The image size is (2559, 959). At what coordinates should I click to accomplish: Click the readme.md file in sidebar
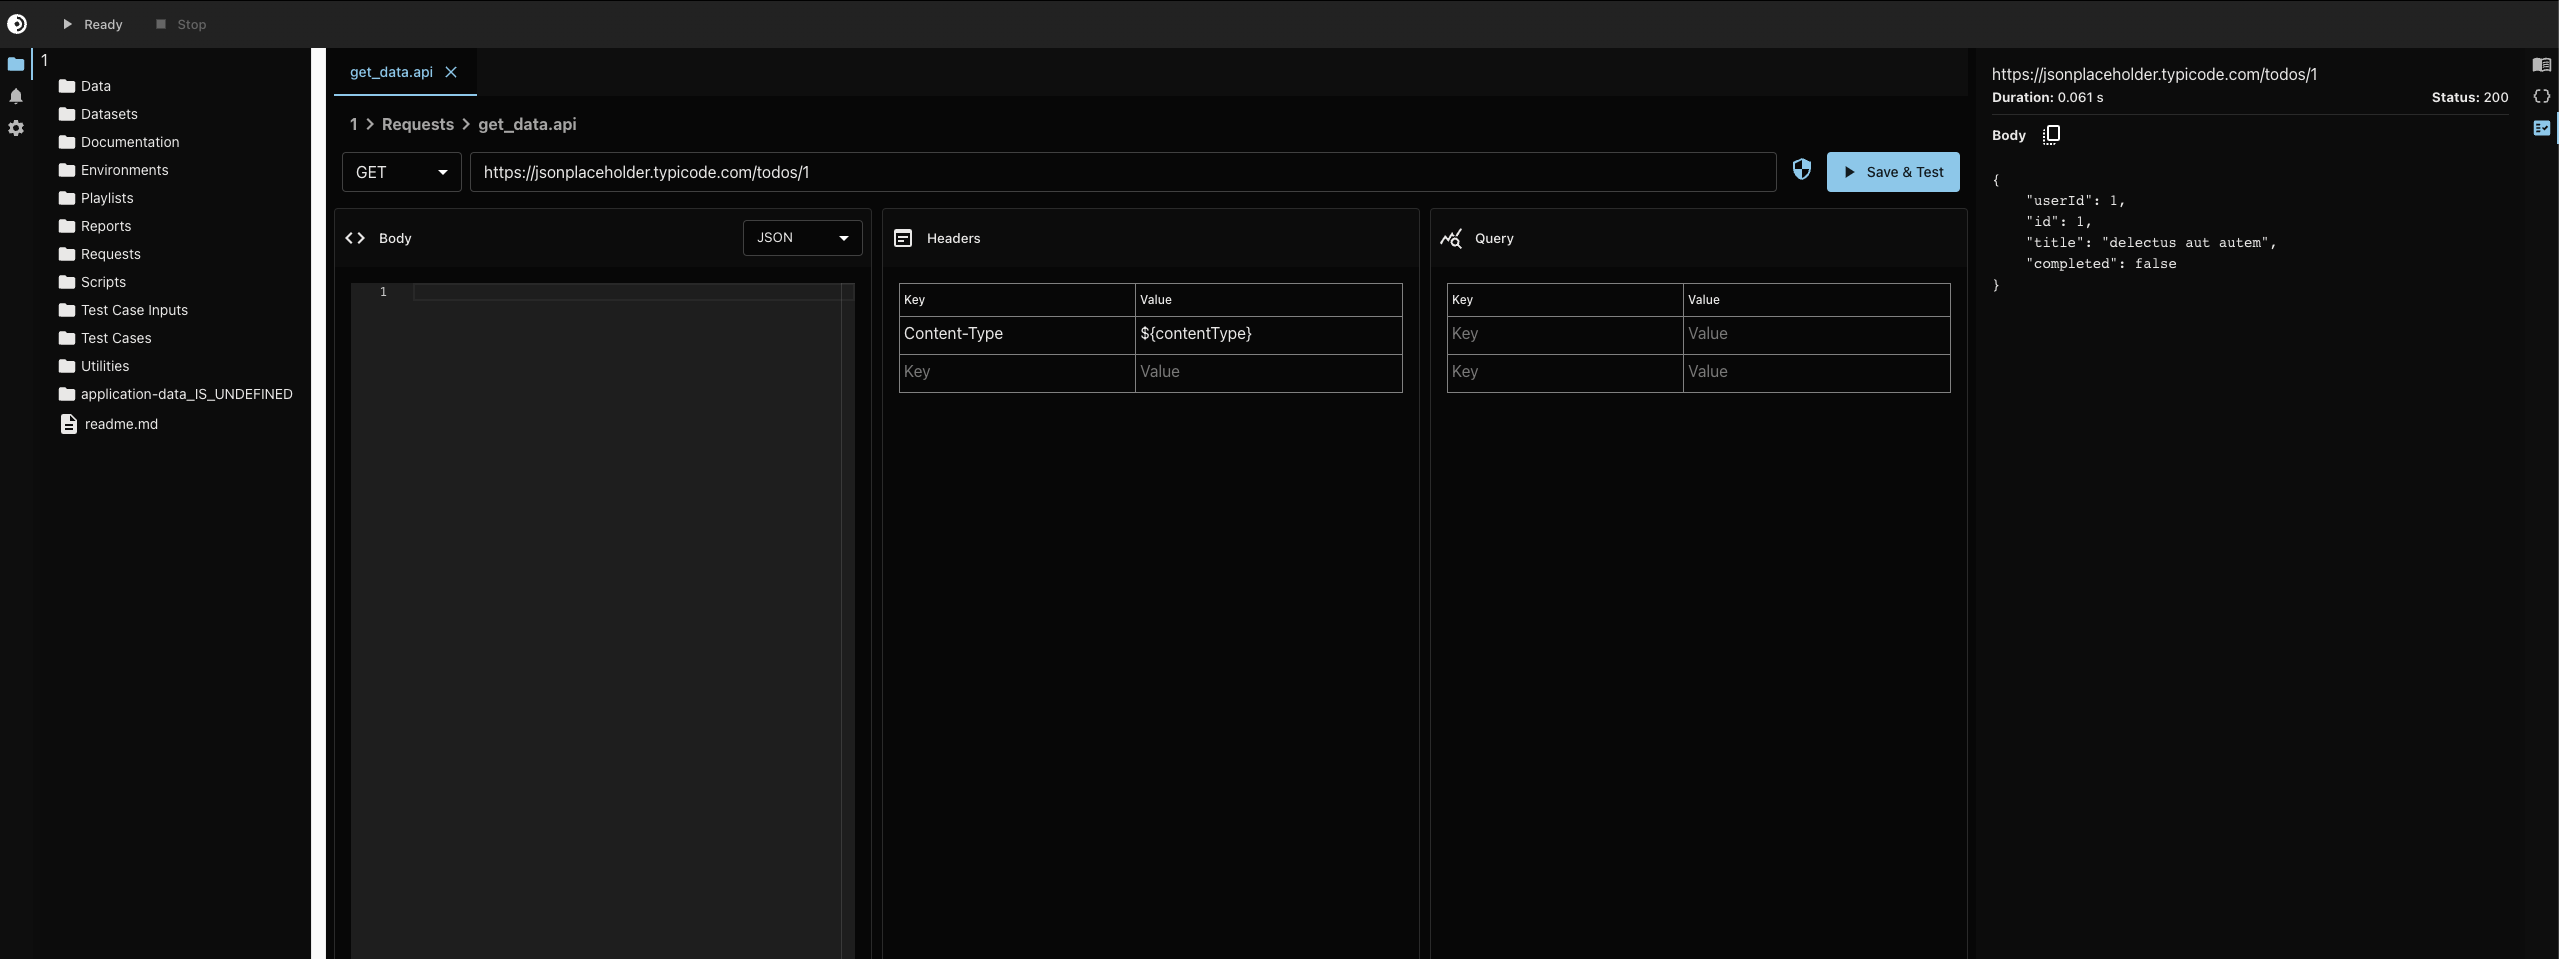point(121,423)
